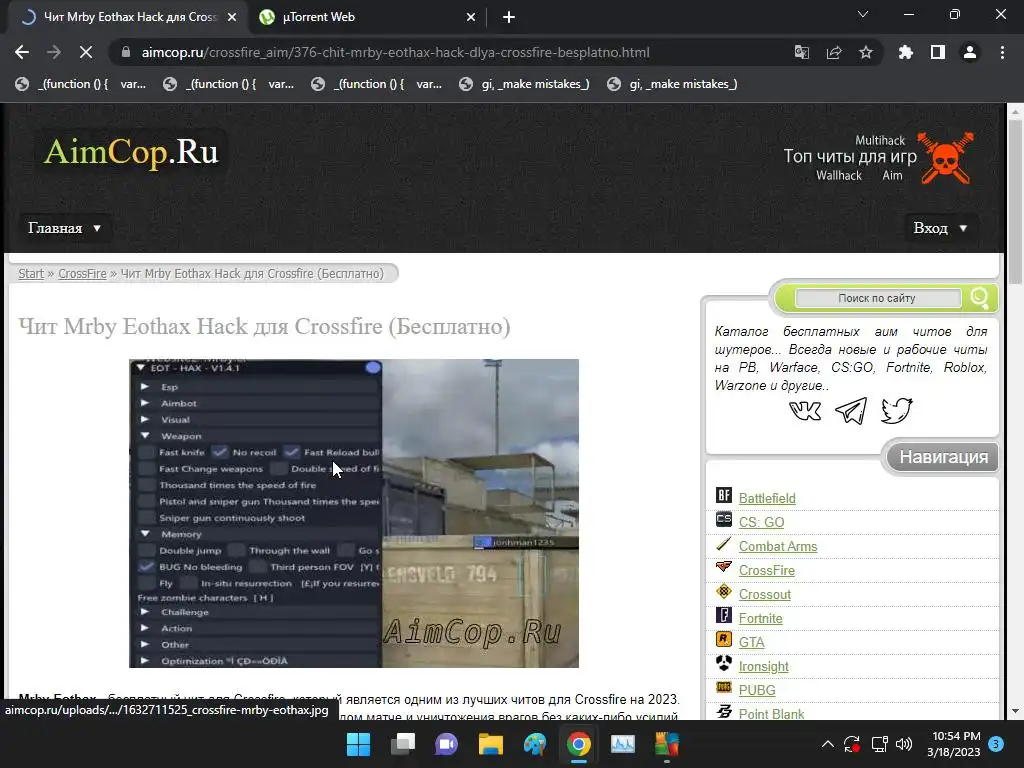1024x768 pixels.
Task: Open the Fortnite navigation link
Action: [760, 618]
